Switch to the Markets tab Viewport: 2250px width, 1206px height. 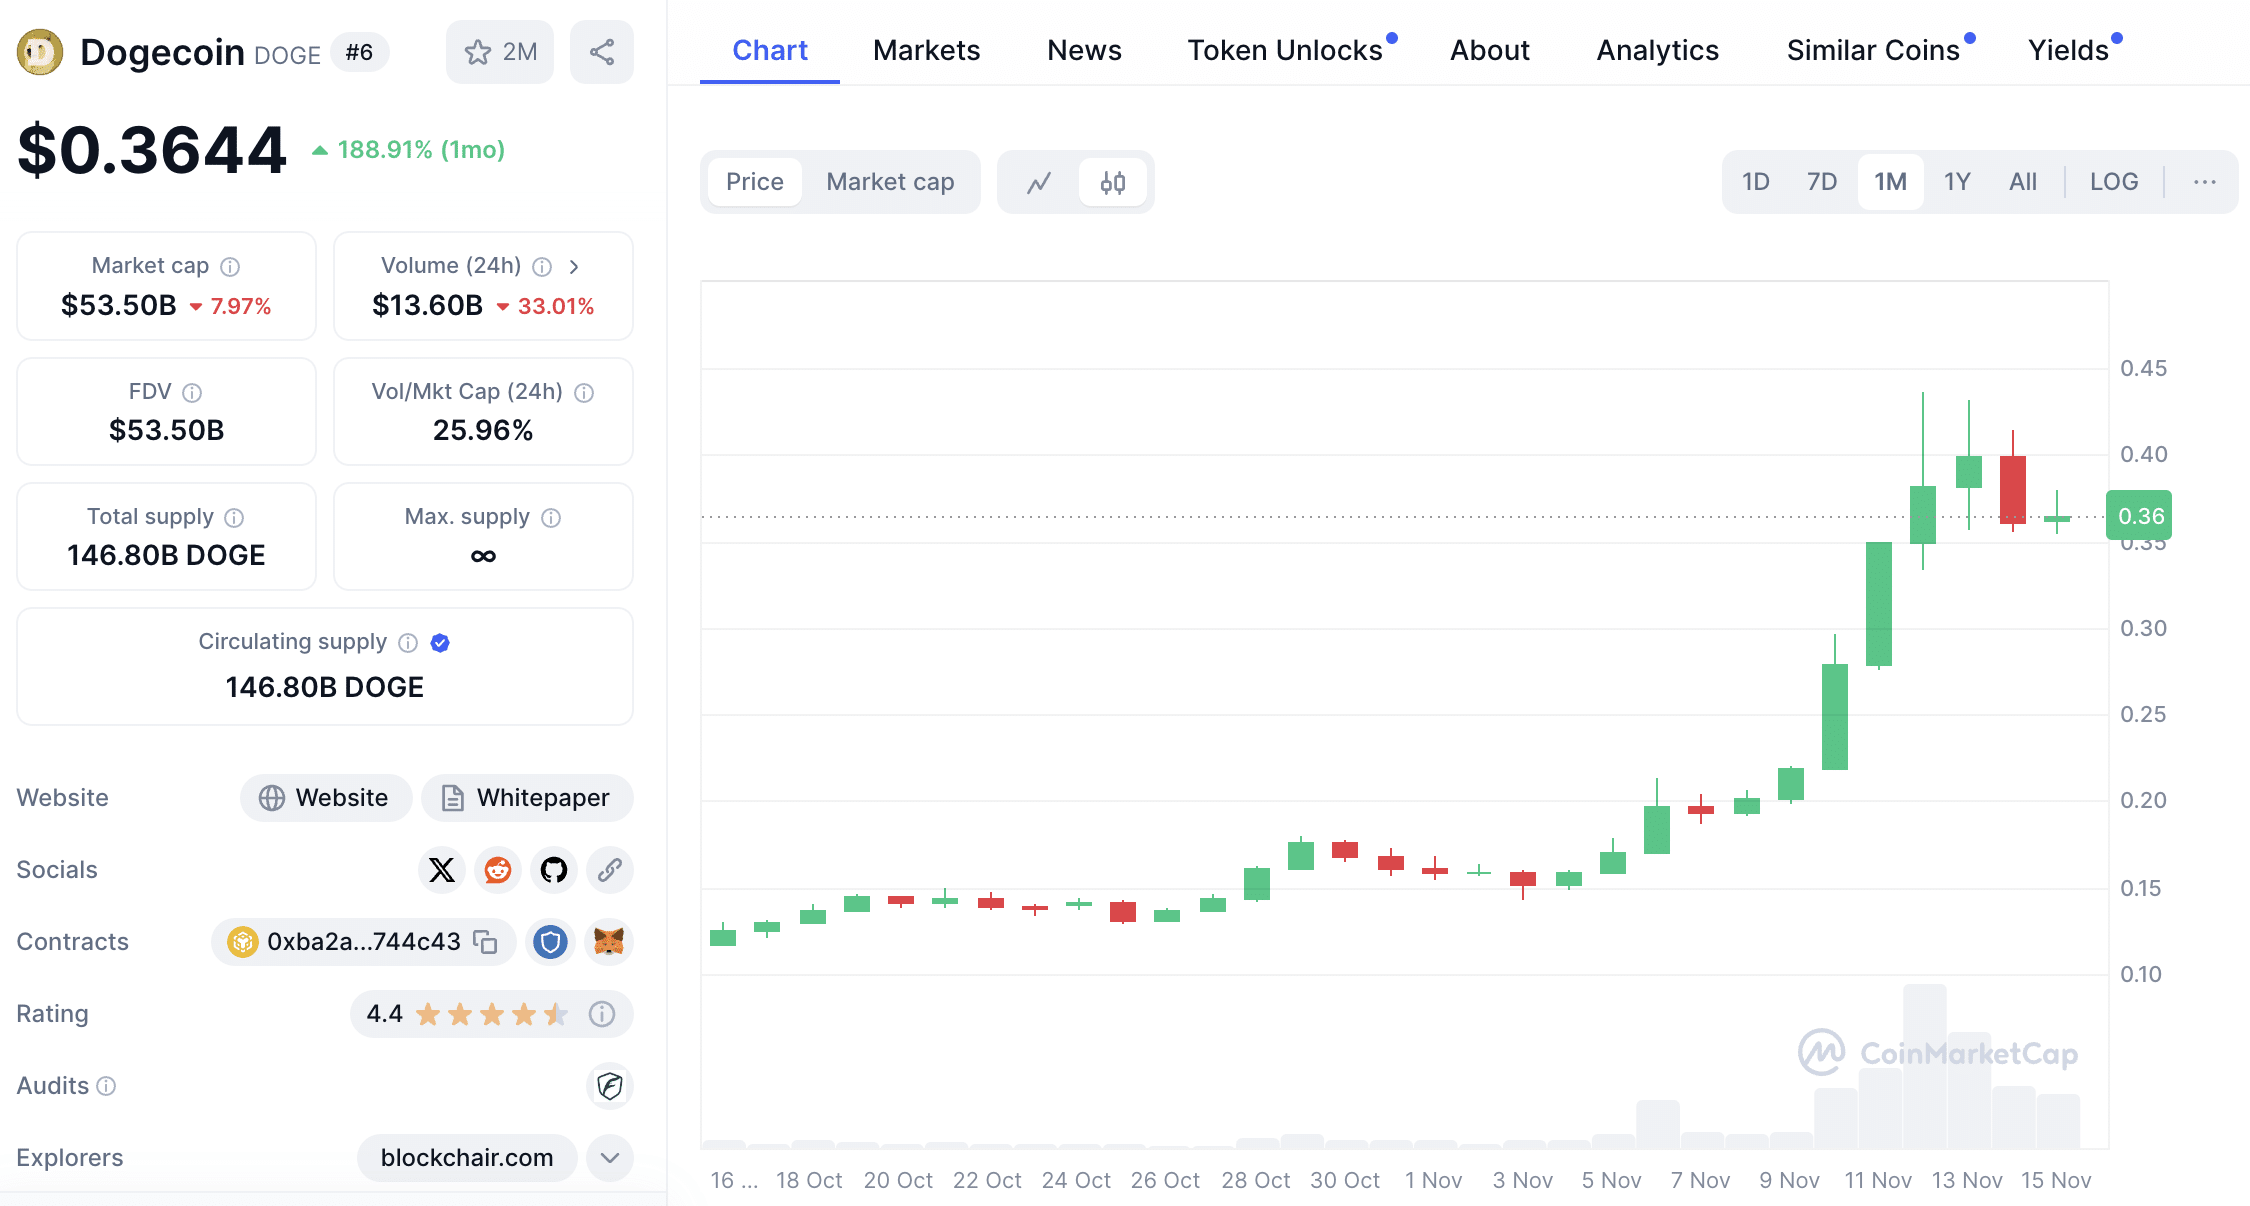point(927,50)
